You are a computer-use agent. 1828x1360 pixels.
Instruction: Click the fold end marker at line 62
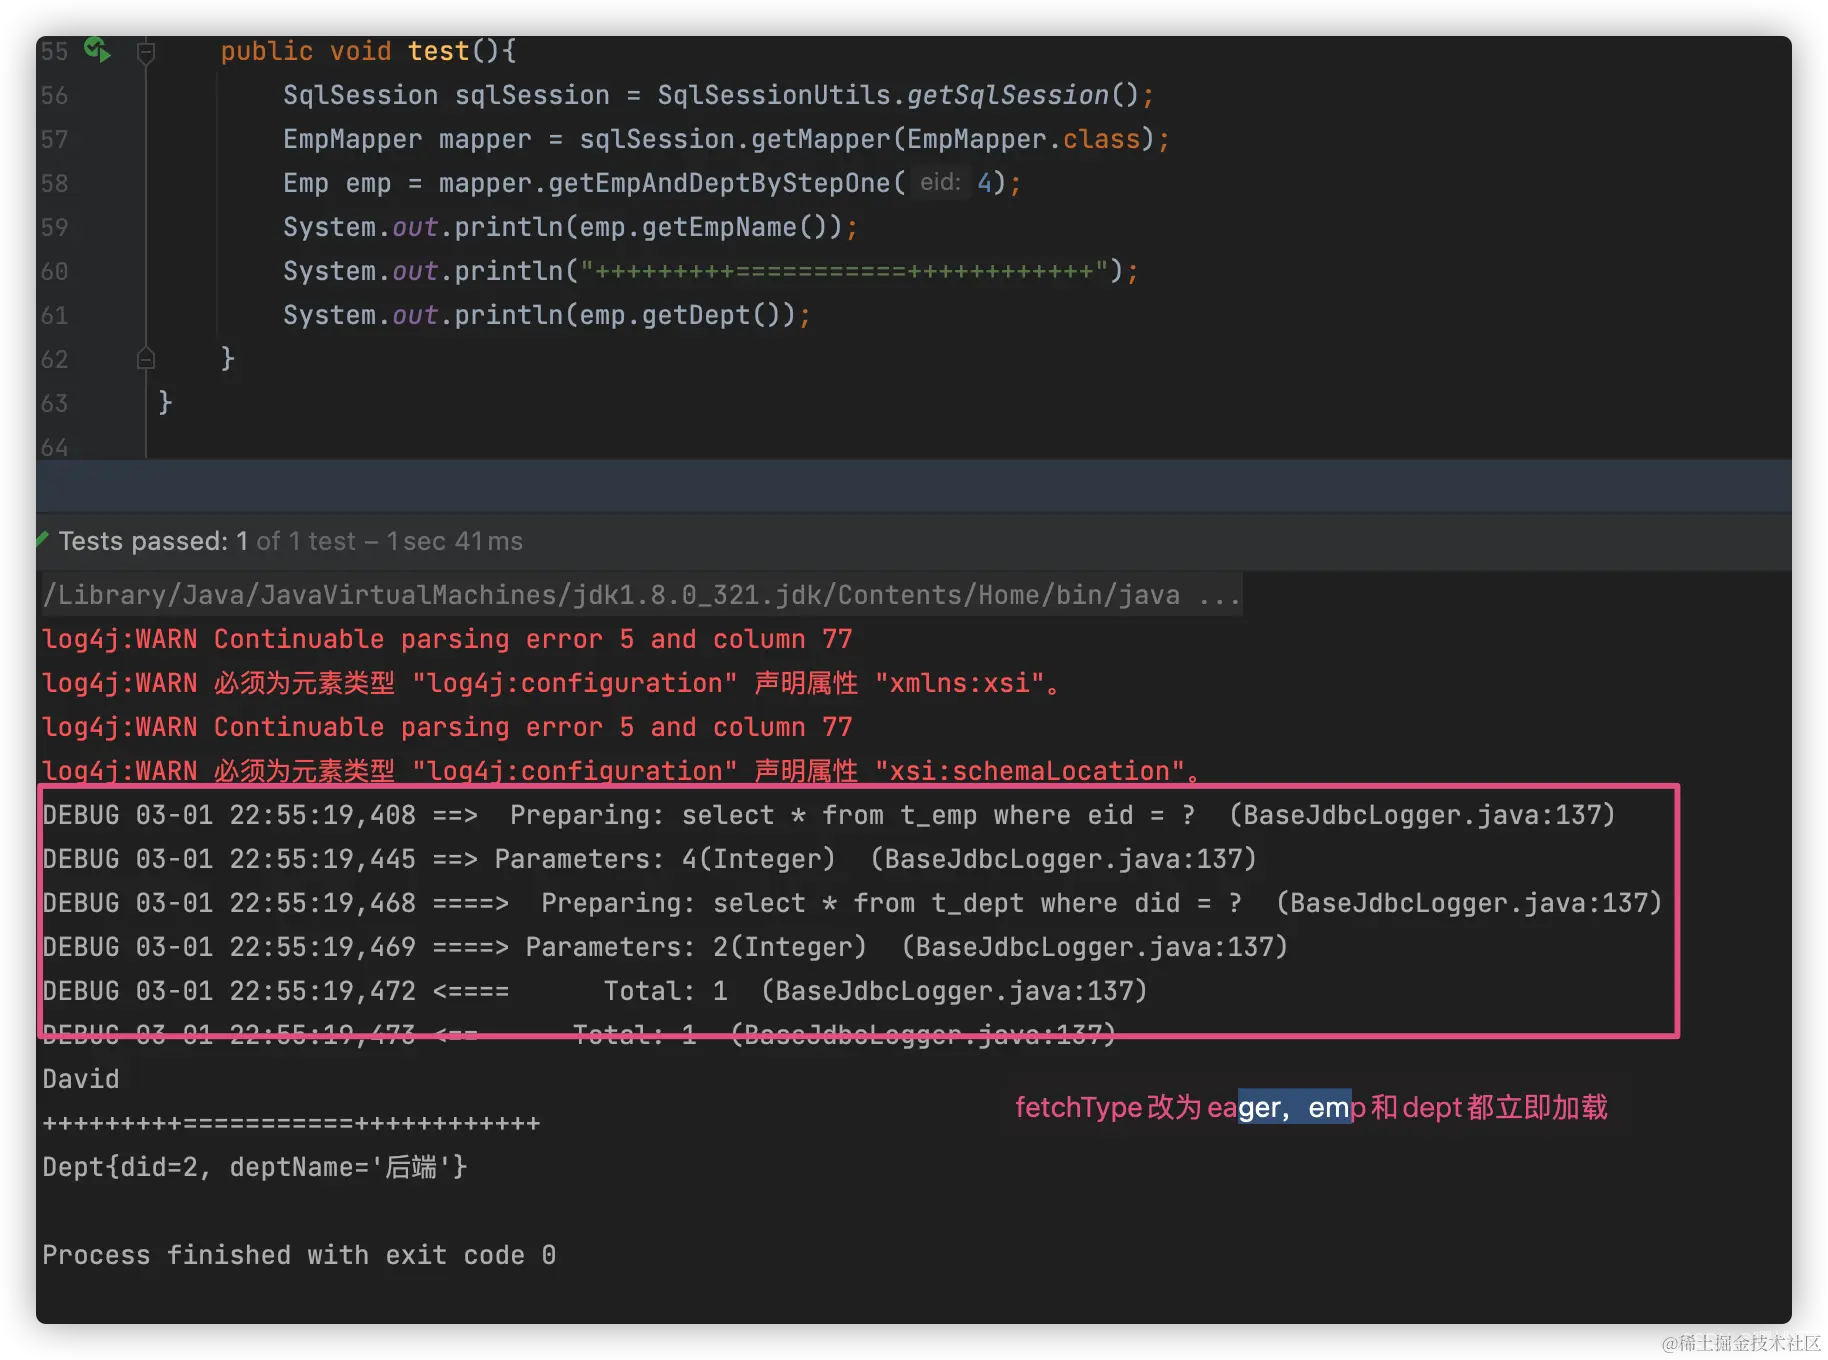tap(146, 358)
